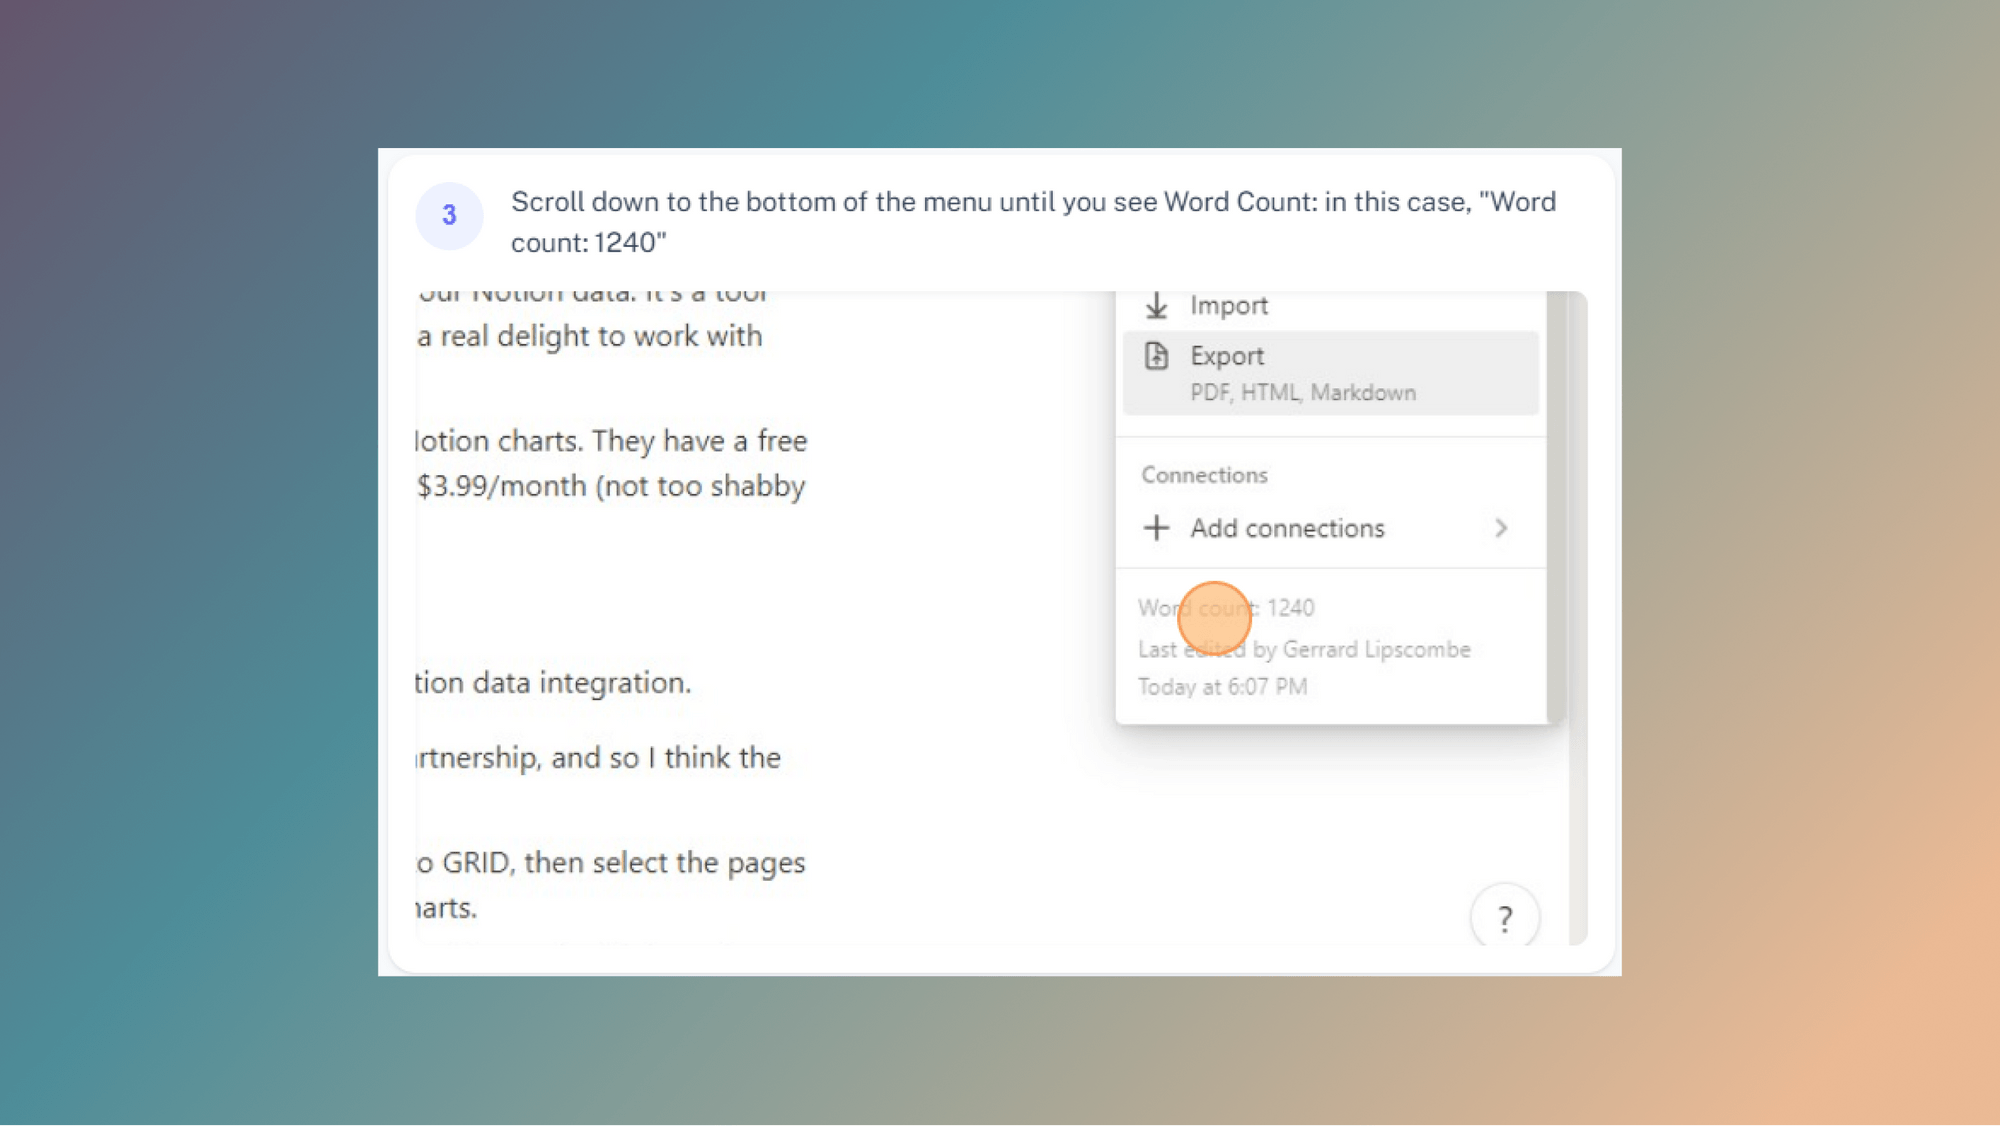Click the Connections section header

1203,474
